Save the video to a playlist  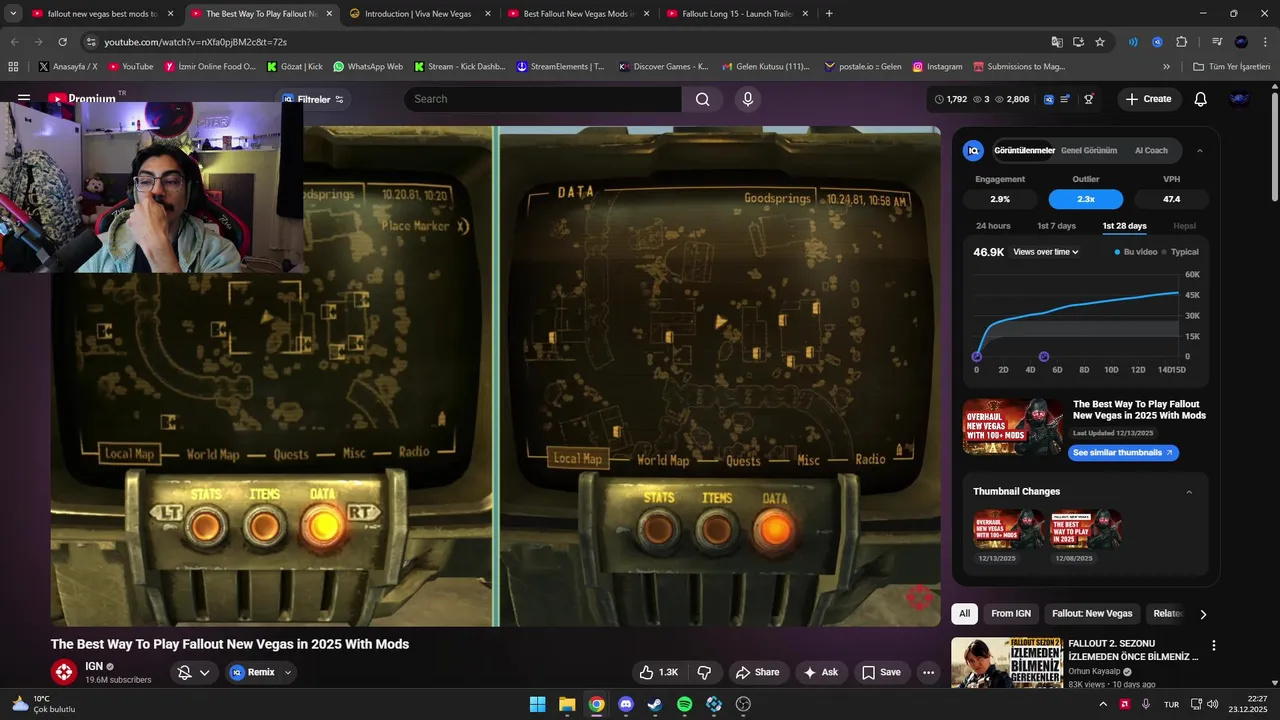[881, 672]
